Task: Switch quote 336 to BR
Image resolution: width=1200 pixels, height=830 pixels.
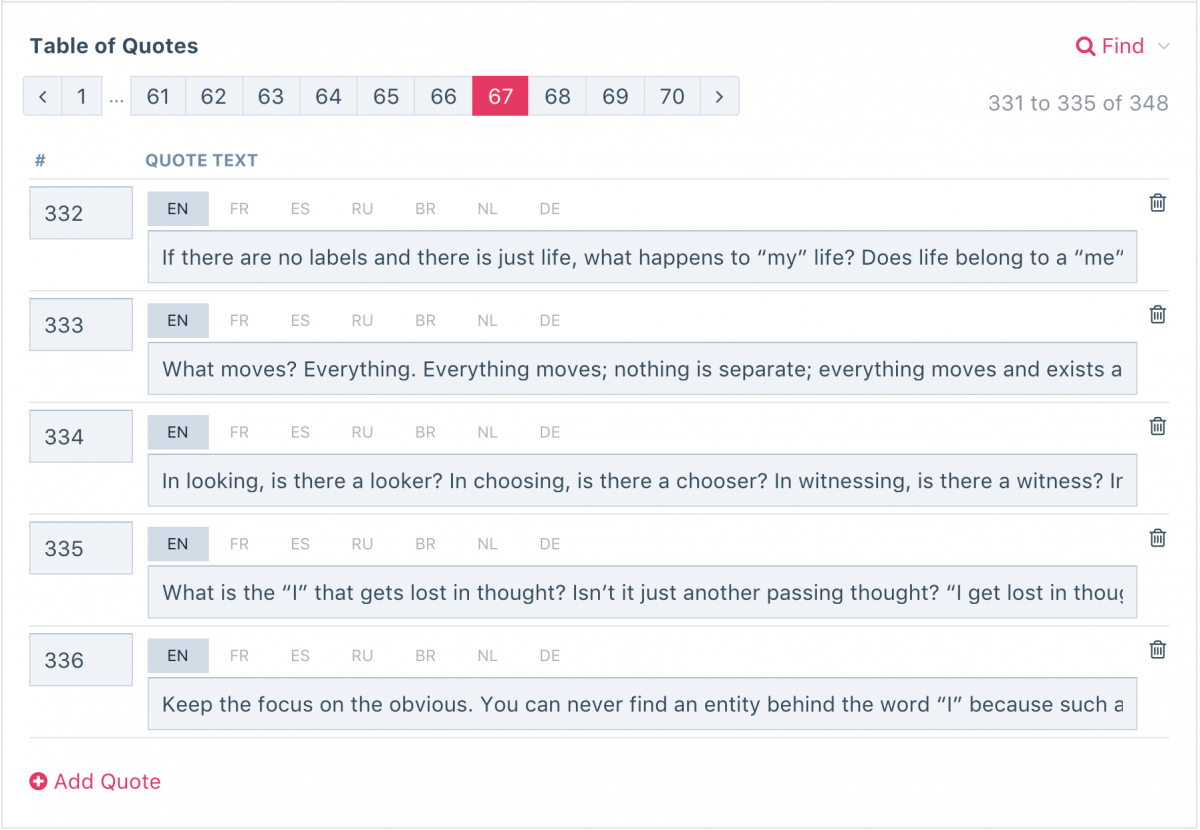Action: tap(425, 656)
